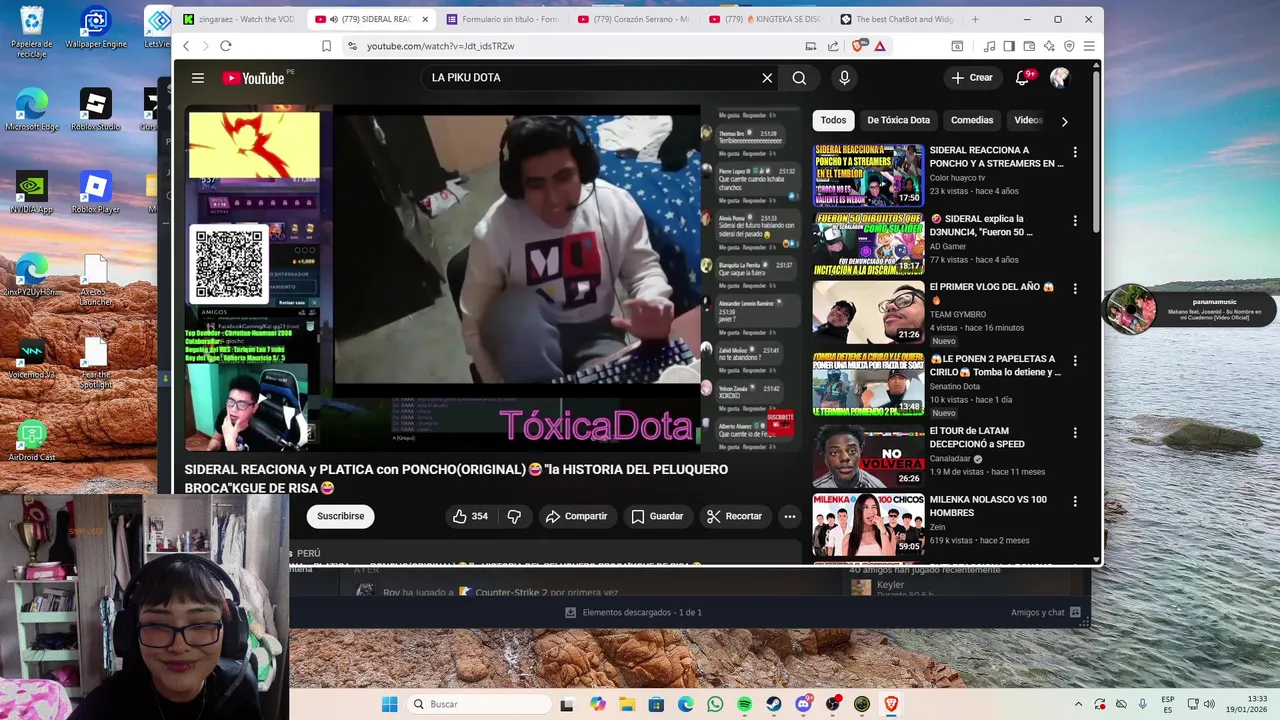Select the Videos filter chip

[x=1028, y=120]
